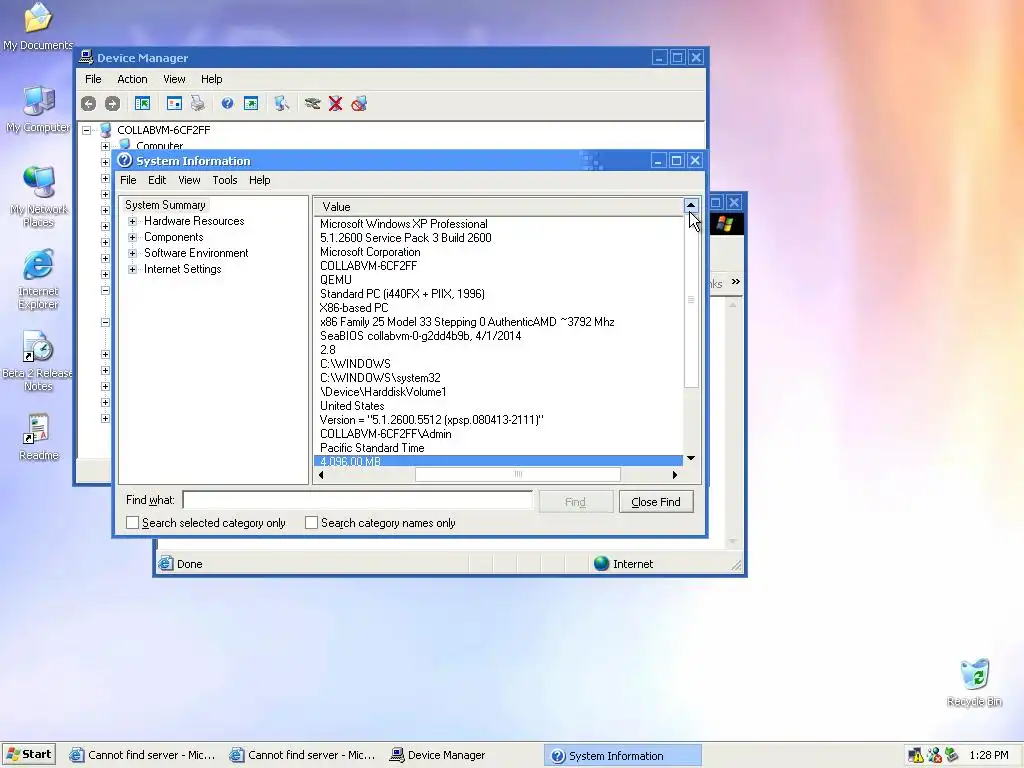Viewport: 1024px width, 768px height.
Task: Expand Software Environment node
Action: click(x=133, y=253)
